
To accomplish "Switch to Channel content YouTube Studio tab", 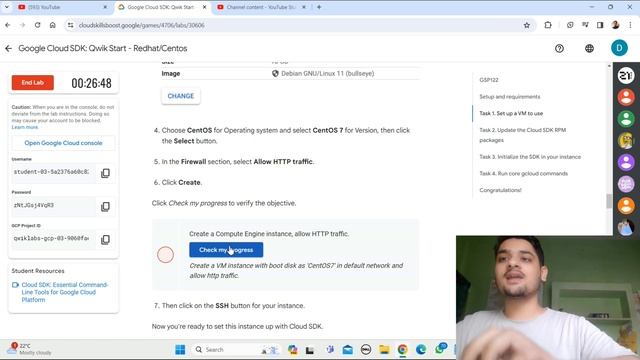I will click(x=261, y=7).
